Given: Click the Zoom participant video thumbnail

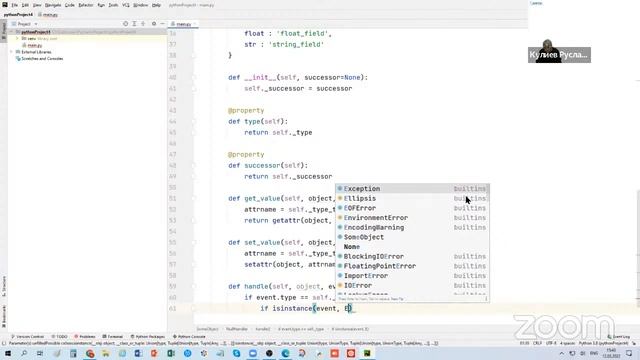Looking at the screenshot, I should point(559,51).
